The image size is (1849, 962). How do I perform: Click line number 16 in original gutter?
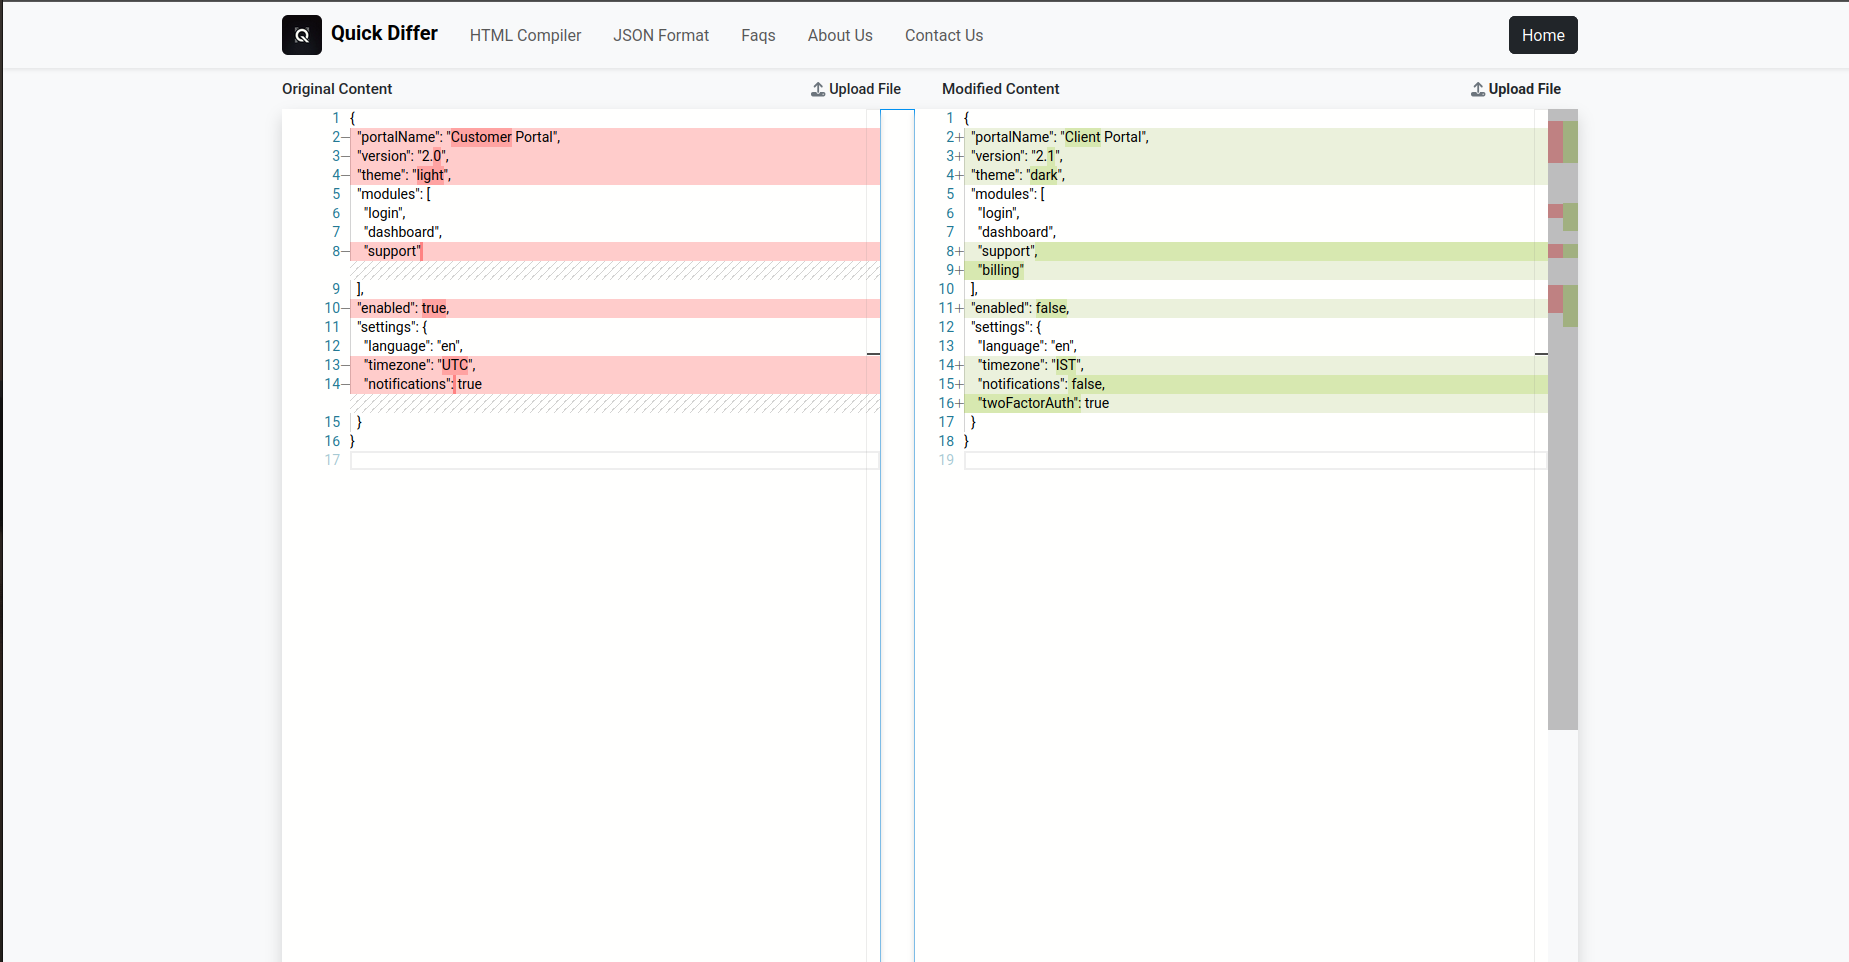point(332,441)
